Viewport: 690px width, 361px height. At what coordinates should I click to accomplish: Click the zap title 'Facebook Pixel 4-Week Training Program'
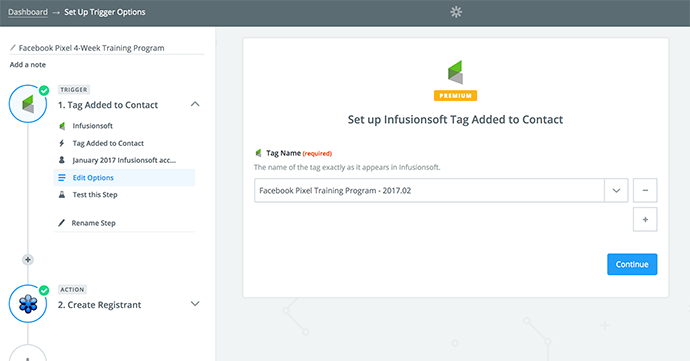point(91,48)
